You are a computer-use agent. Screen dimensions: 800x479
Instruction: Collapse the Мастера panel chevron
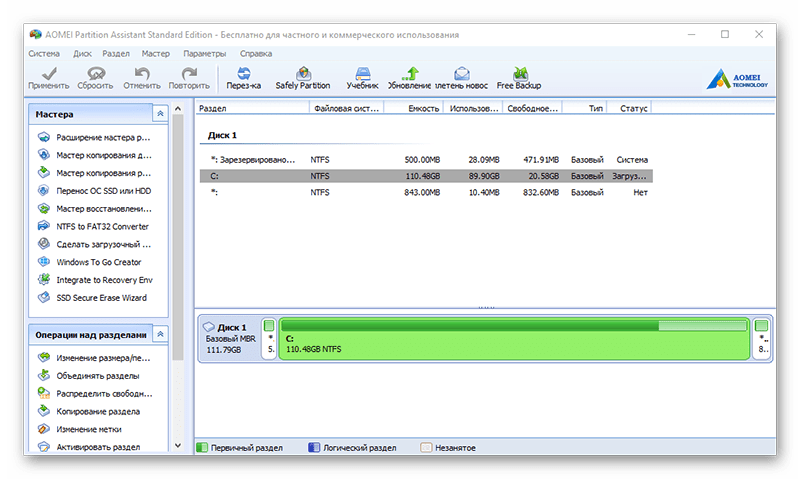[x=160, y=114]
